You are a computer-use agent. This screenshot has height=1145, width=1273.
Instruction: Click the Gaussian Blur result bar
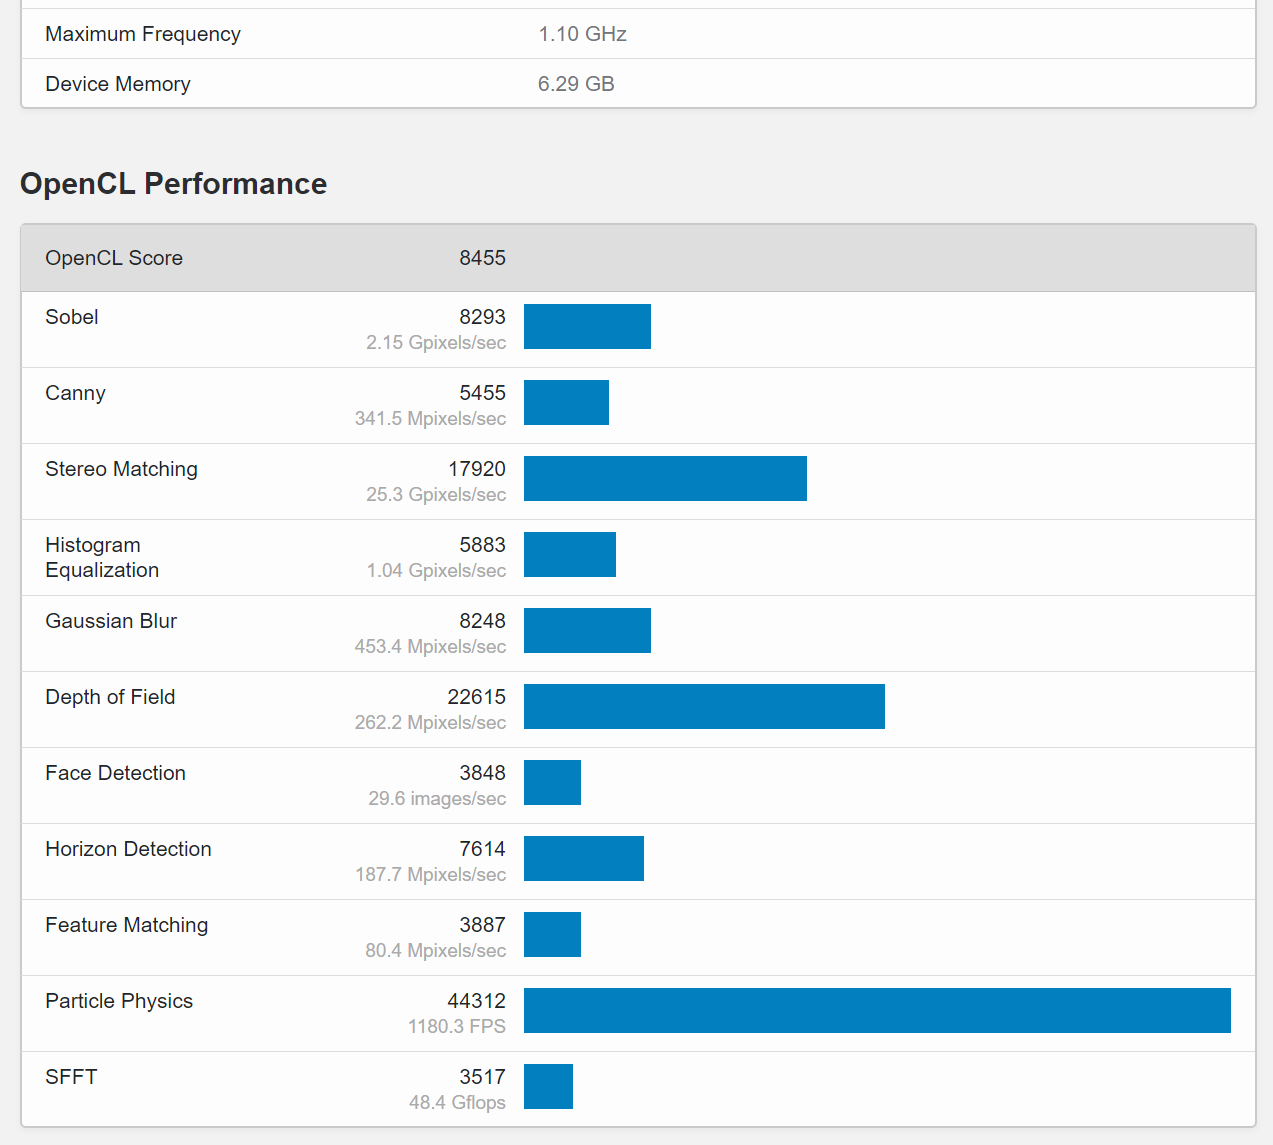point(587,631)
